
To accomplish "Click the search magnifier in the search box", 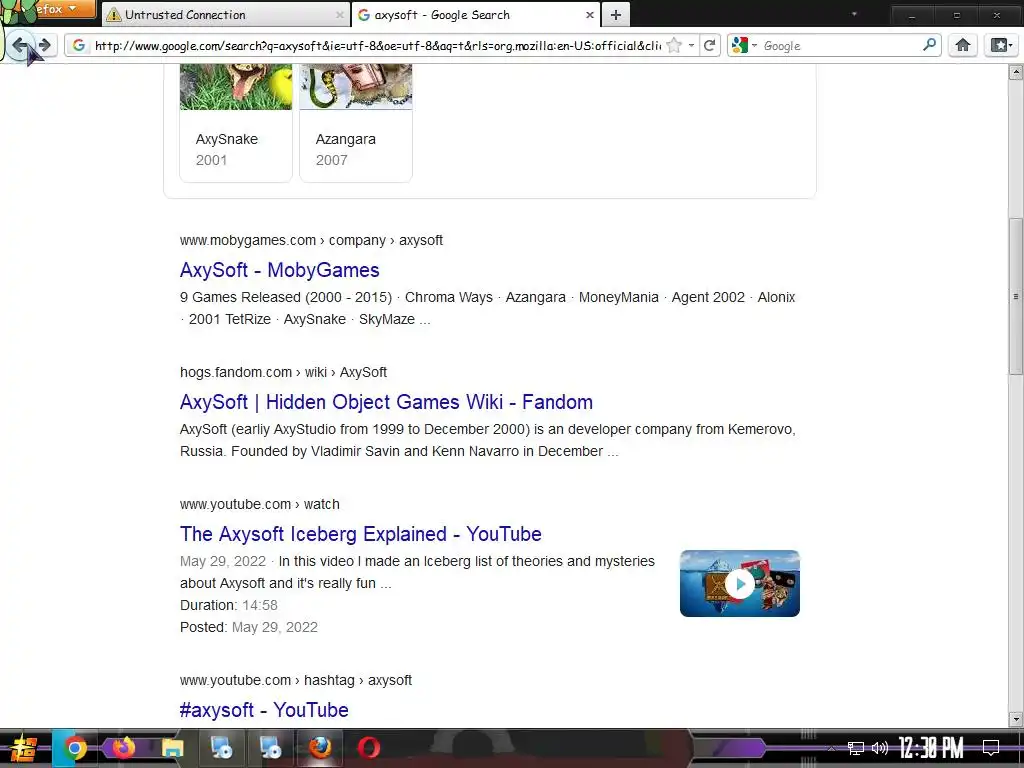I will pyautogui.click(x=929, y=45).
